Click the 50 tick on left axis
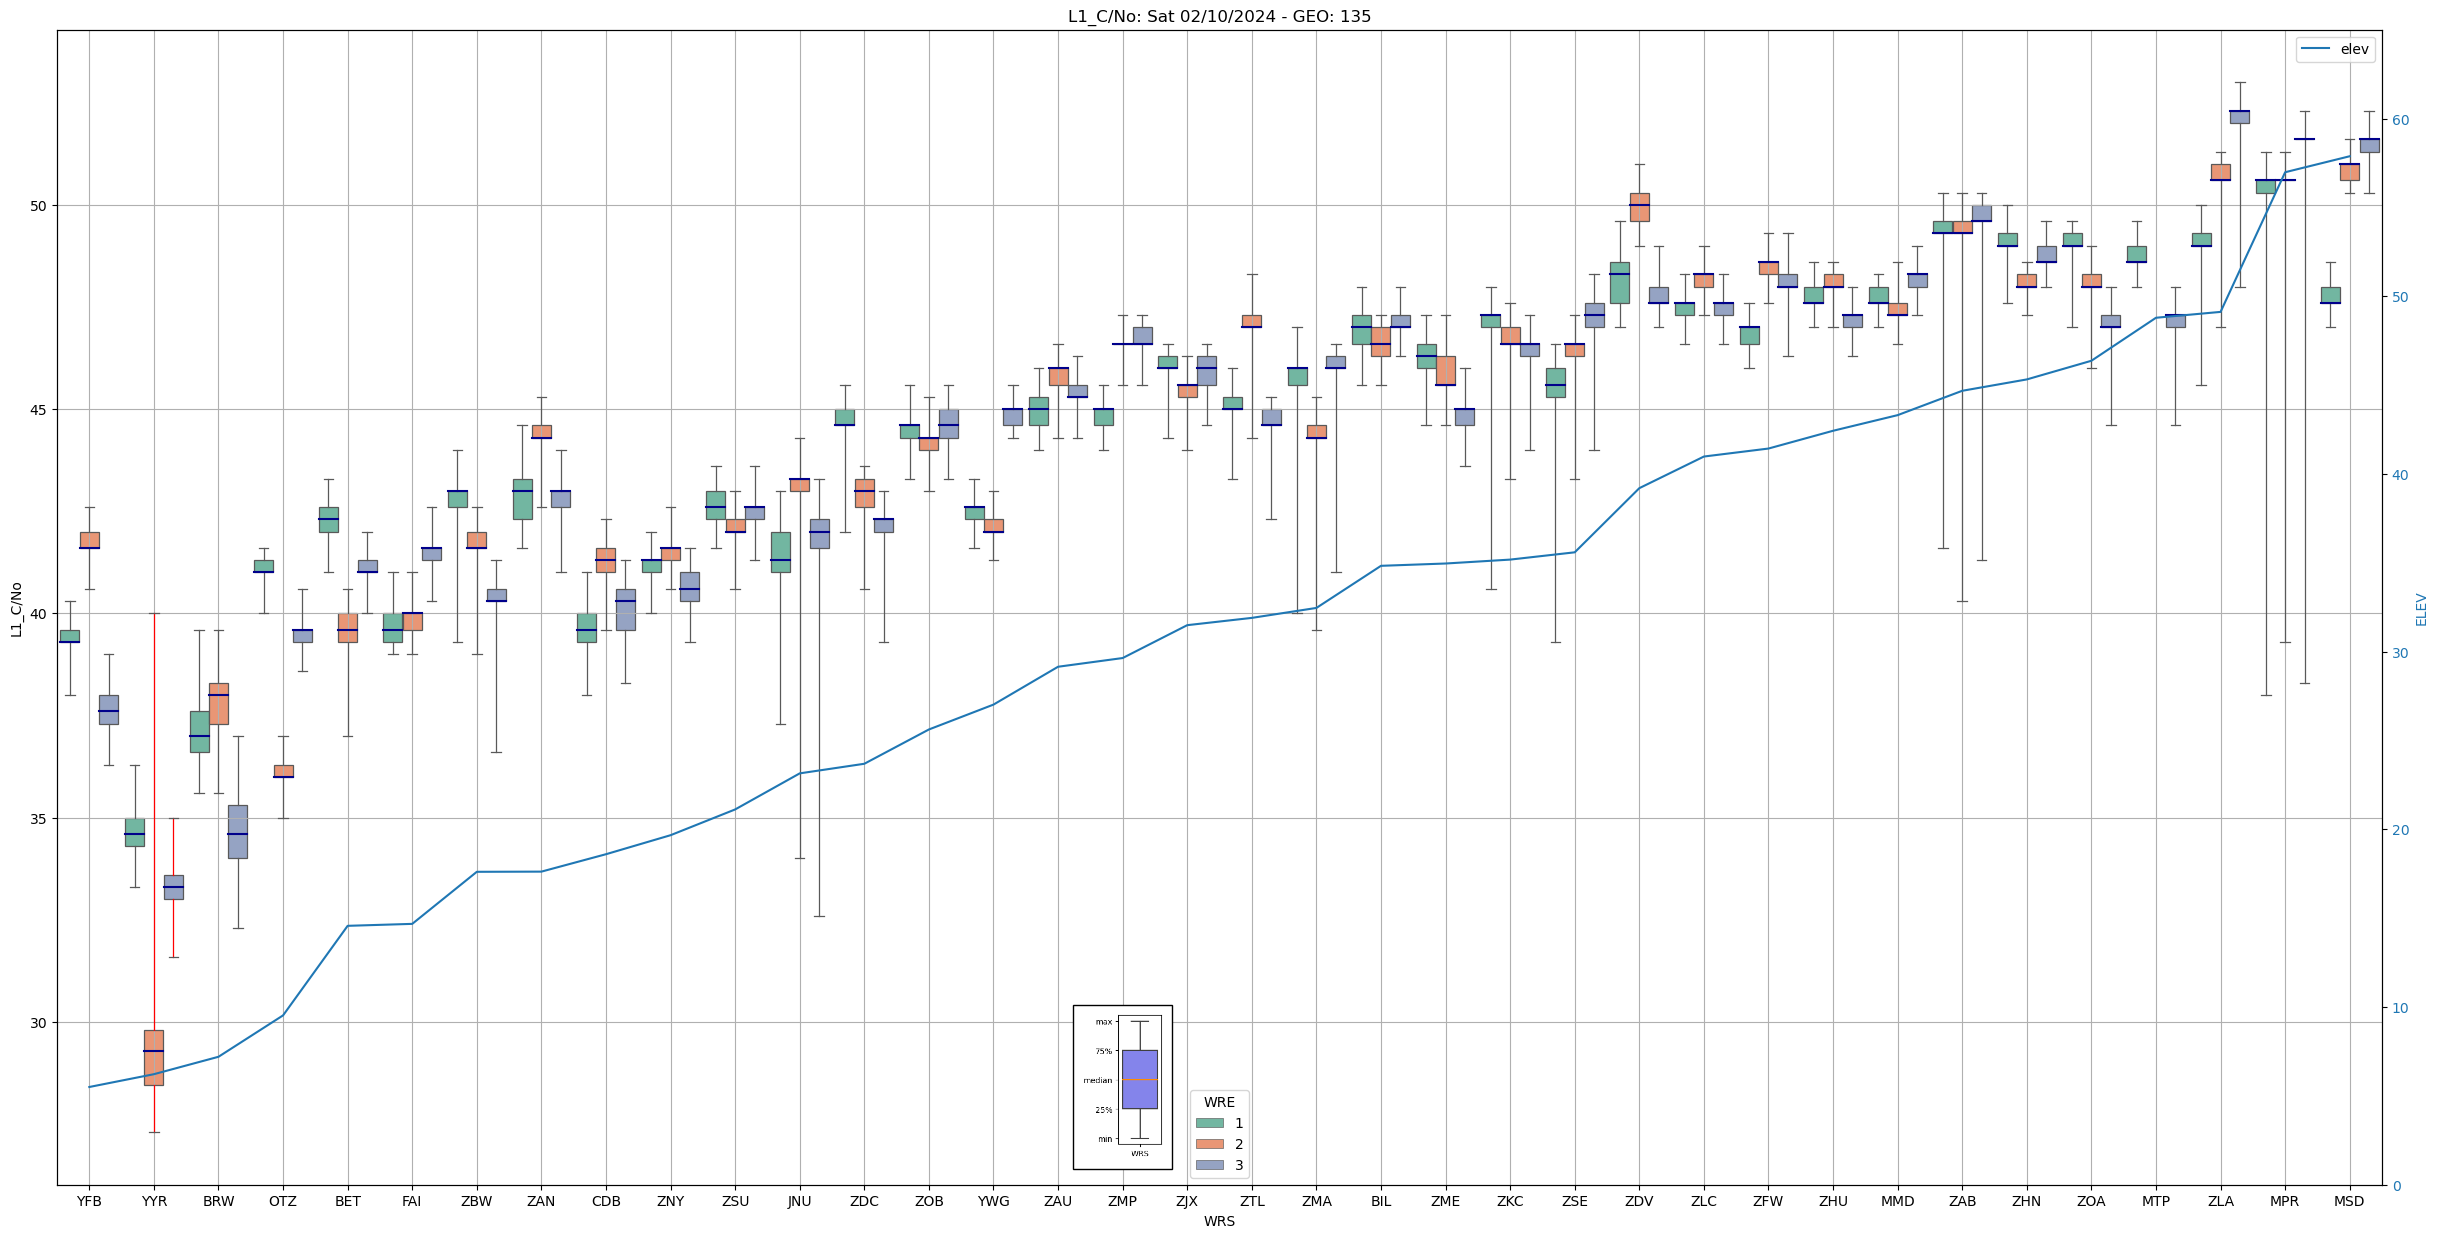Screen dimensions: 2439x1238 pos(40,206)
